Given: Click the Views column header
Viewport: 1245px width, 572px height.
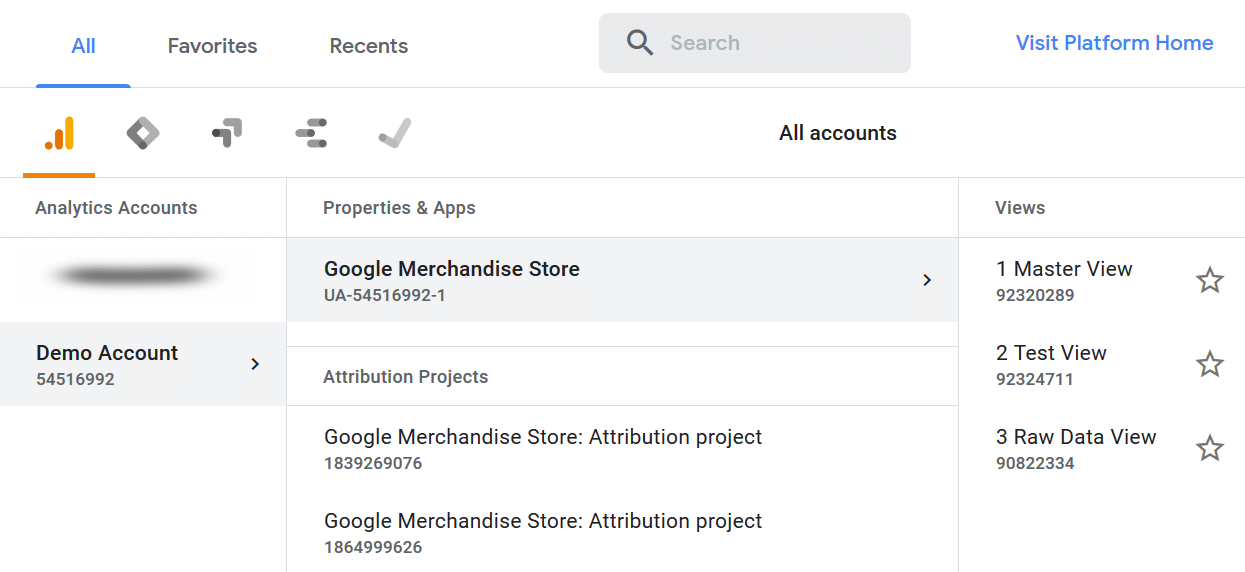Looking at the screenshot, I should click(x=1020, y=208).
